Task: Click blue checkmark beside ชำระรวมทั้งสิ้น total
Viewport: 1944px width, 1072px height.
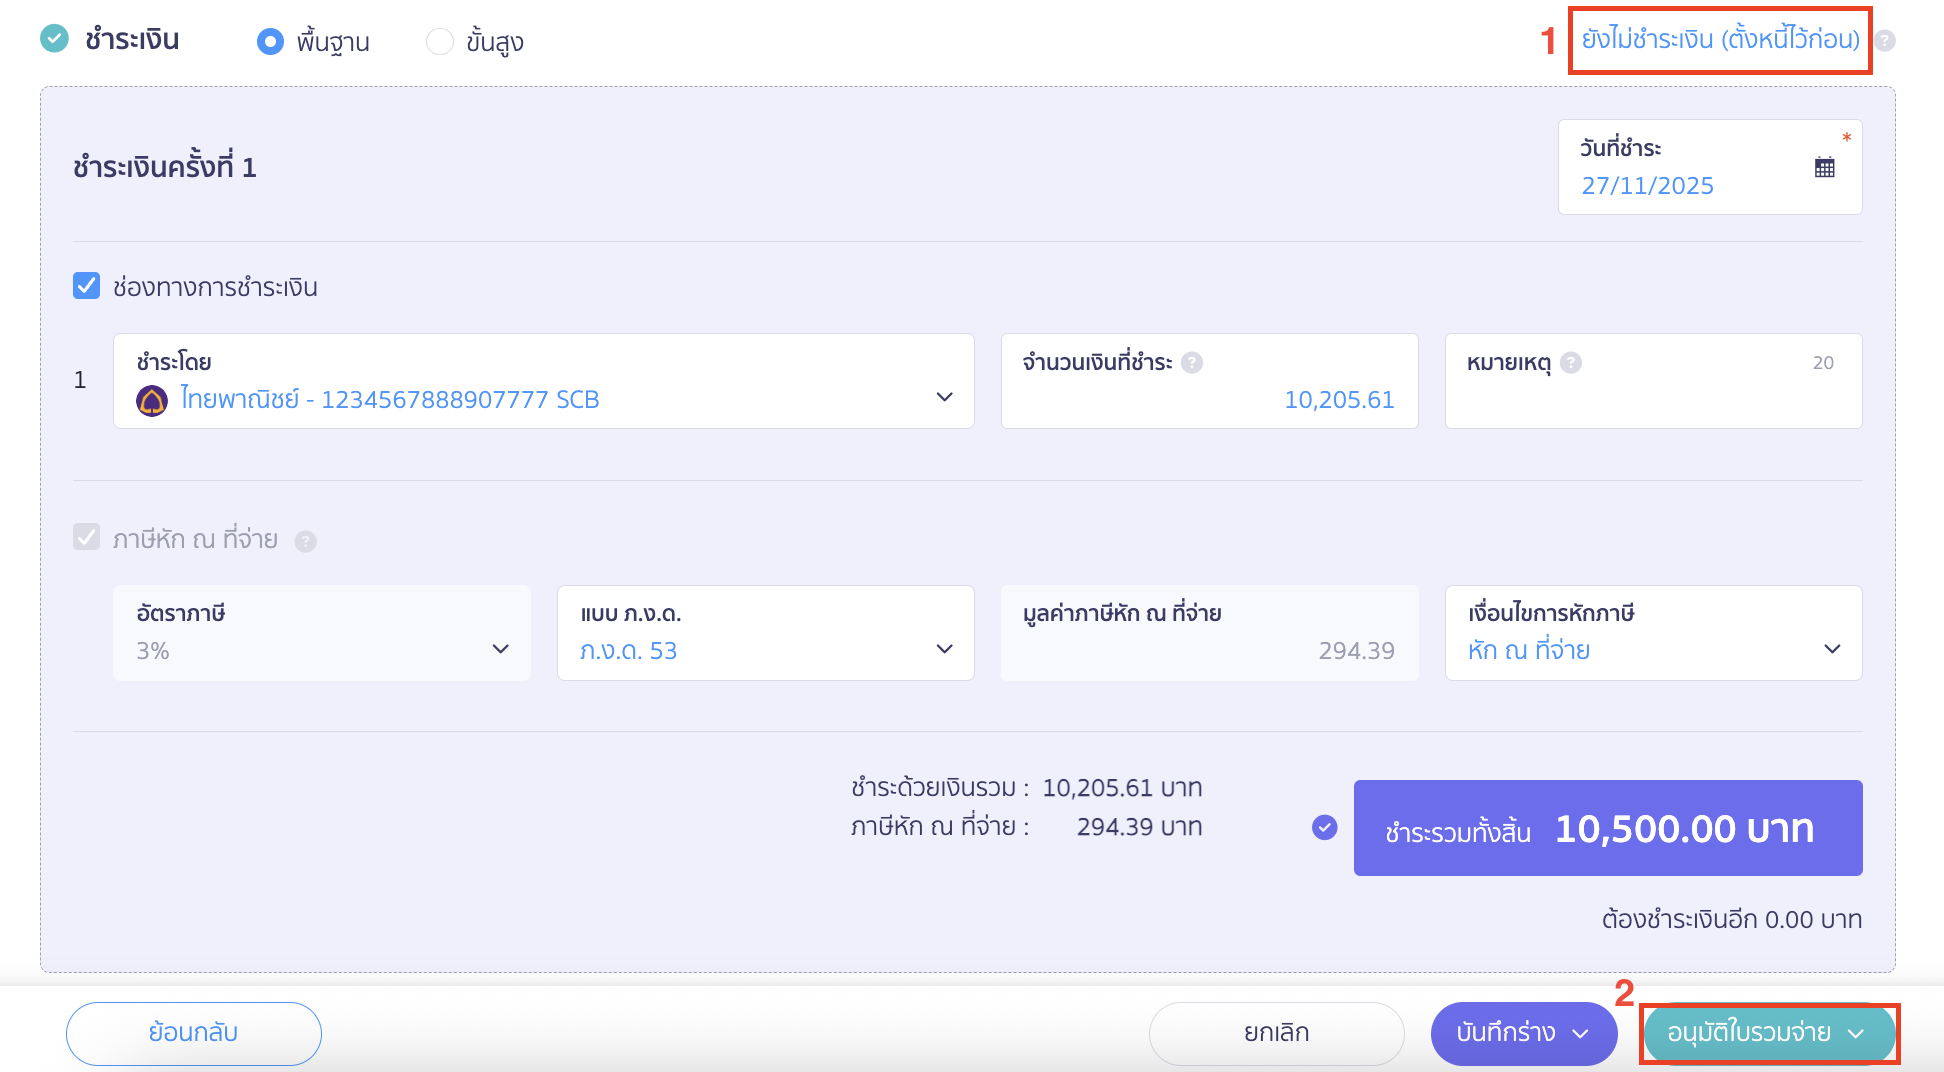Action: 1324,827
